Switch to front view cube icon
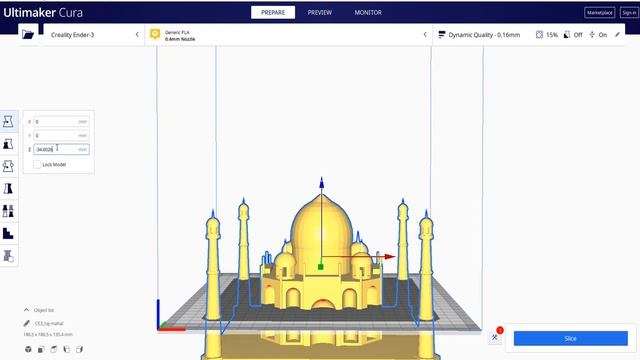The image size is (640, 360). [41, 349]
